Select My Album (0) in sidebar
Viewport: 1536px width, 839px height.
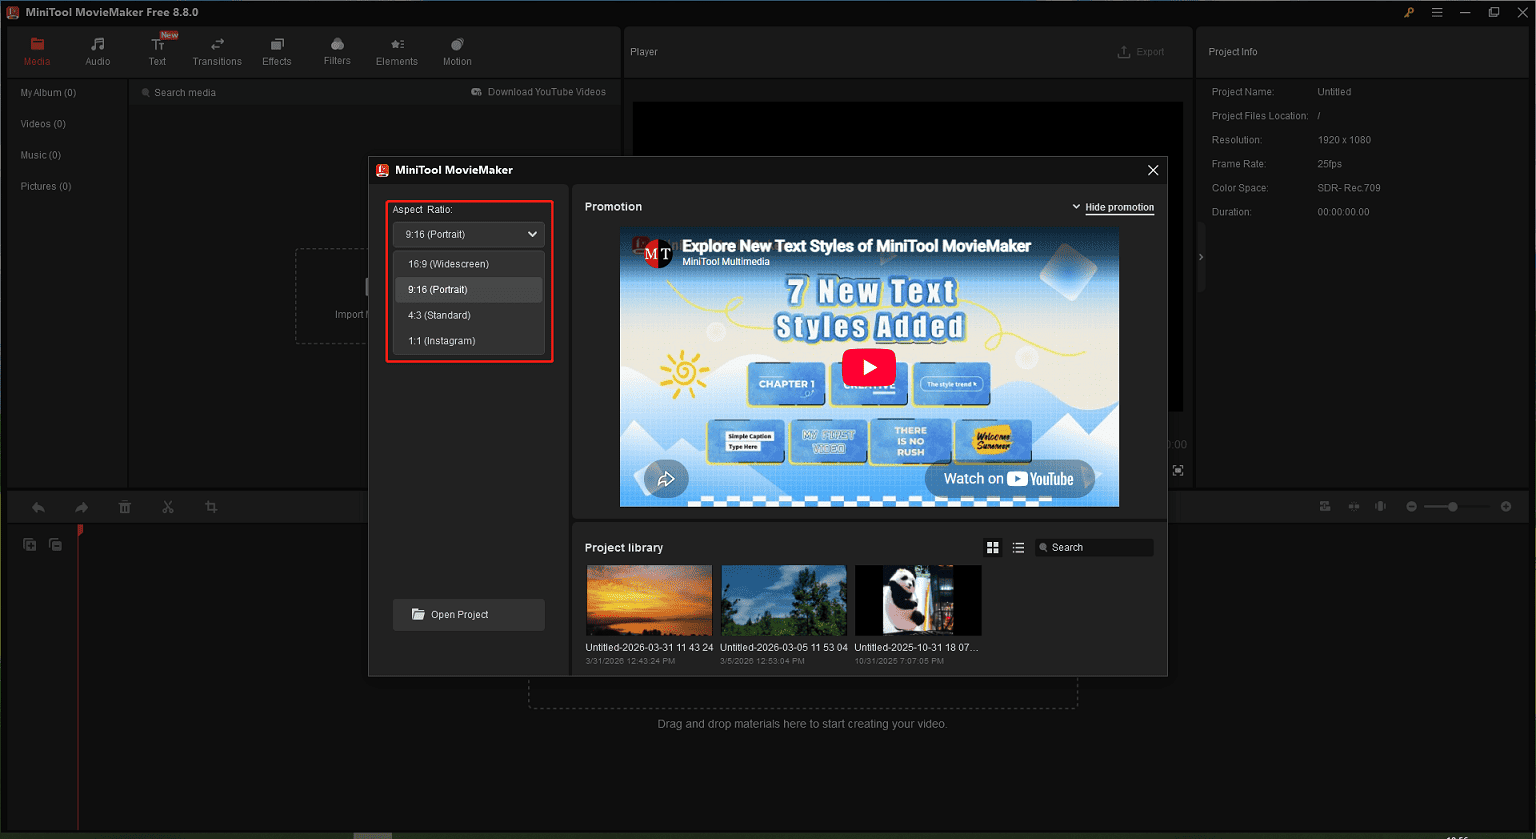48,93
